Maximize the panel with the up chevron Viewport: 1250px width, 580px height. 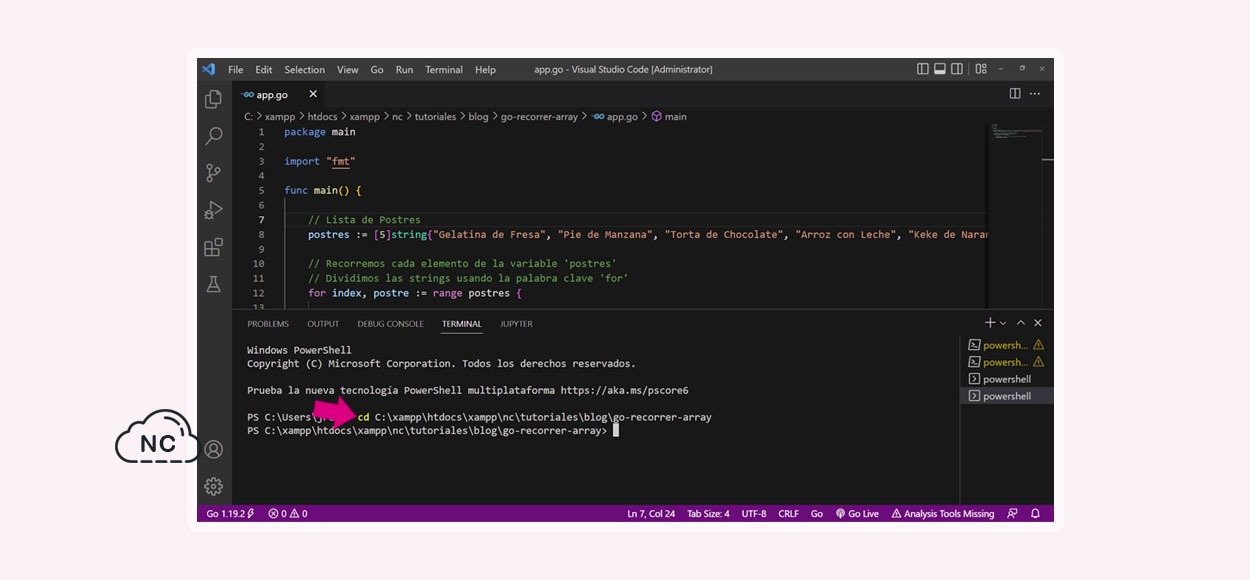[x=1021, y=323]
